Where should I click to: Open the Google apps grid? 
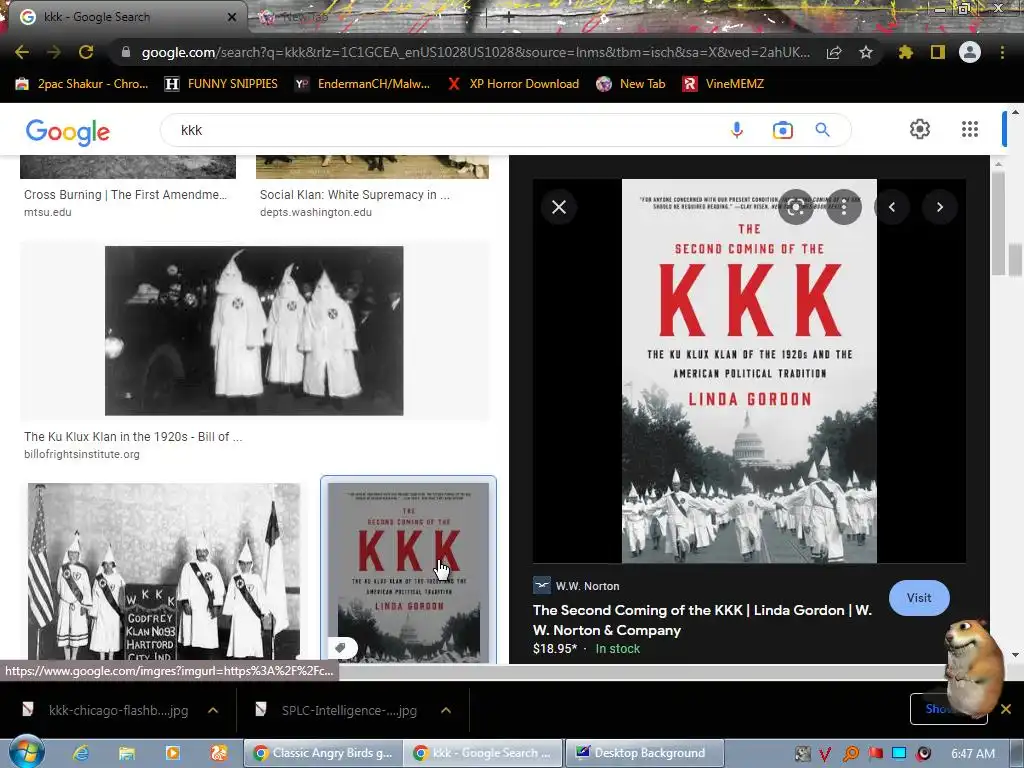coord(970,129)
